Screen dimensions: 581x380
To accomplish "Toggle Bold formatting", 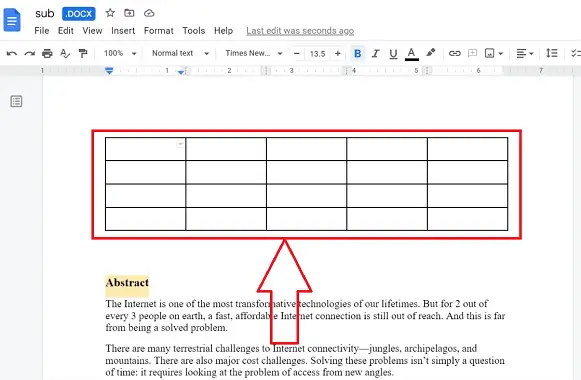I will tap(358, 54).
